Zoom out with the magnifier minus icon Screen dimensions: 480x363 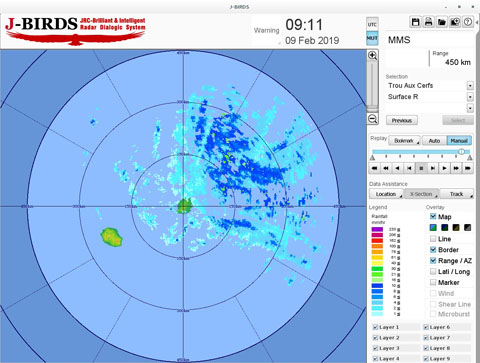pos(372,119)
